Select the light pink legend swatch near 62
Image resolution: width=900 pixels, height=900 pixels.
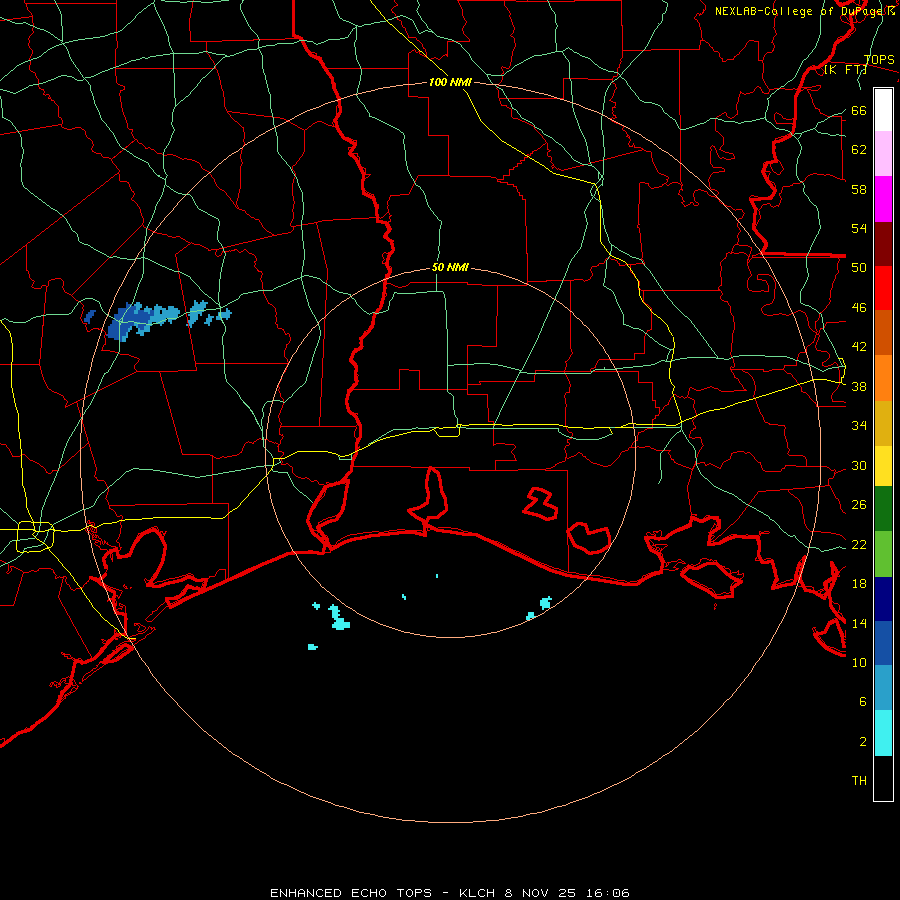[x=883, y=154]
